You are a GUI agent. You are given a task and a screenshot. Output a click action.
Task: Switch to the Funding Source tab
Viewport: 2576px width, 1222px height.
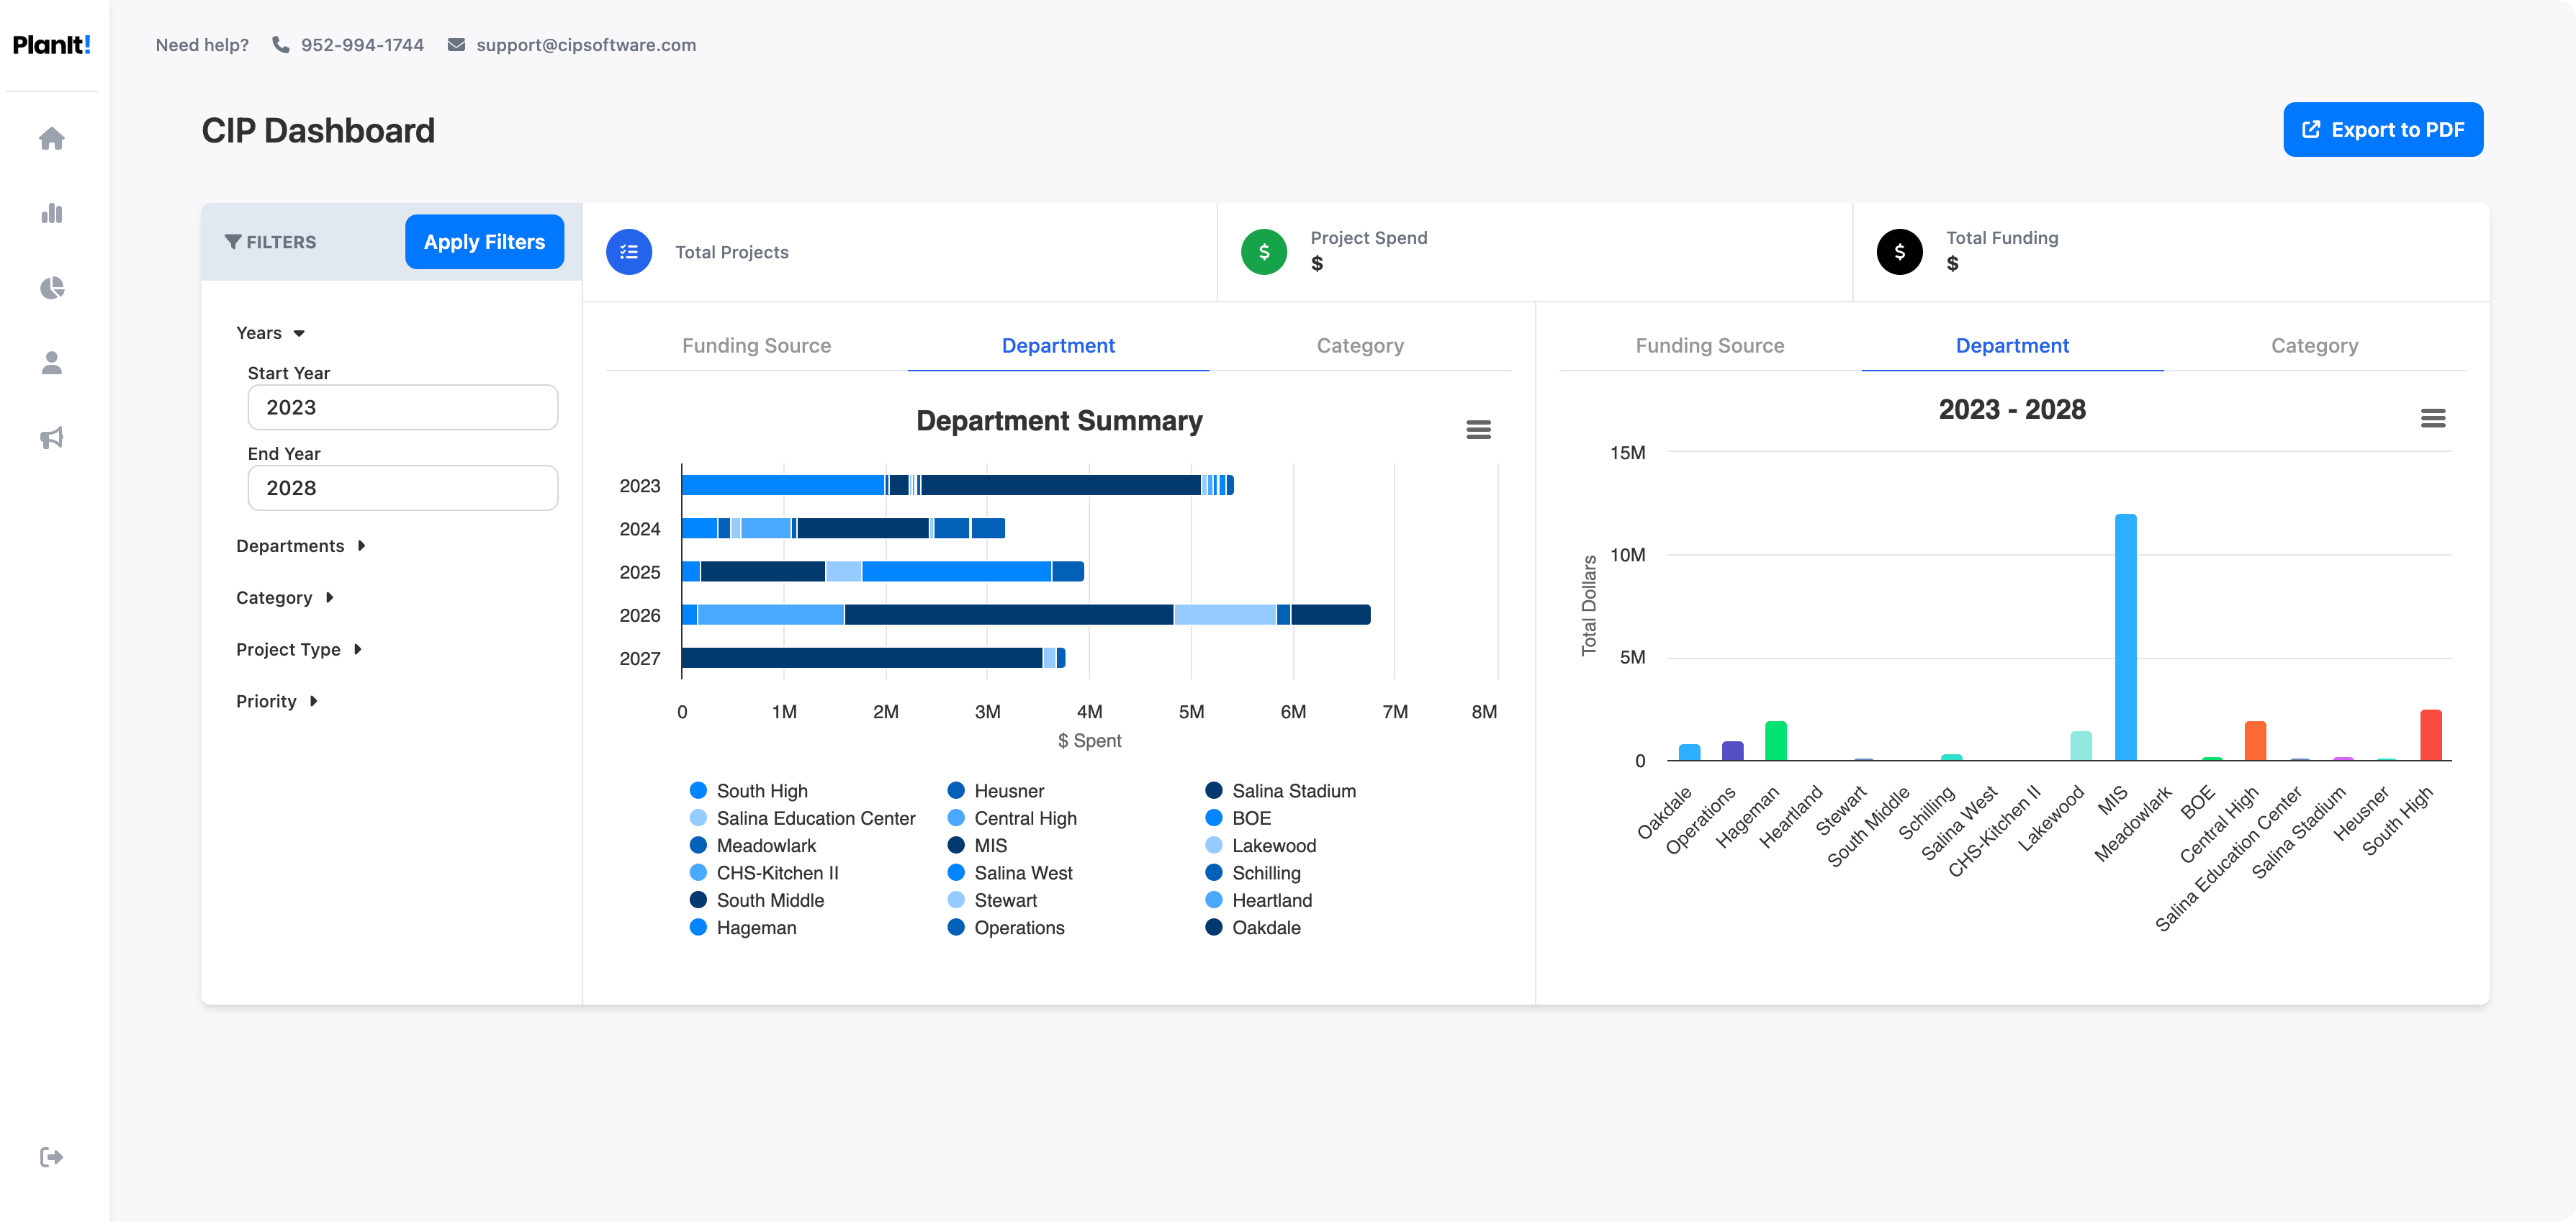point(756,345)
